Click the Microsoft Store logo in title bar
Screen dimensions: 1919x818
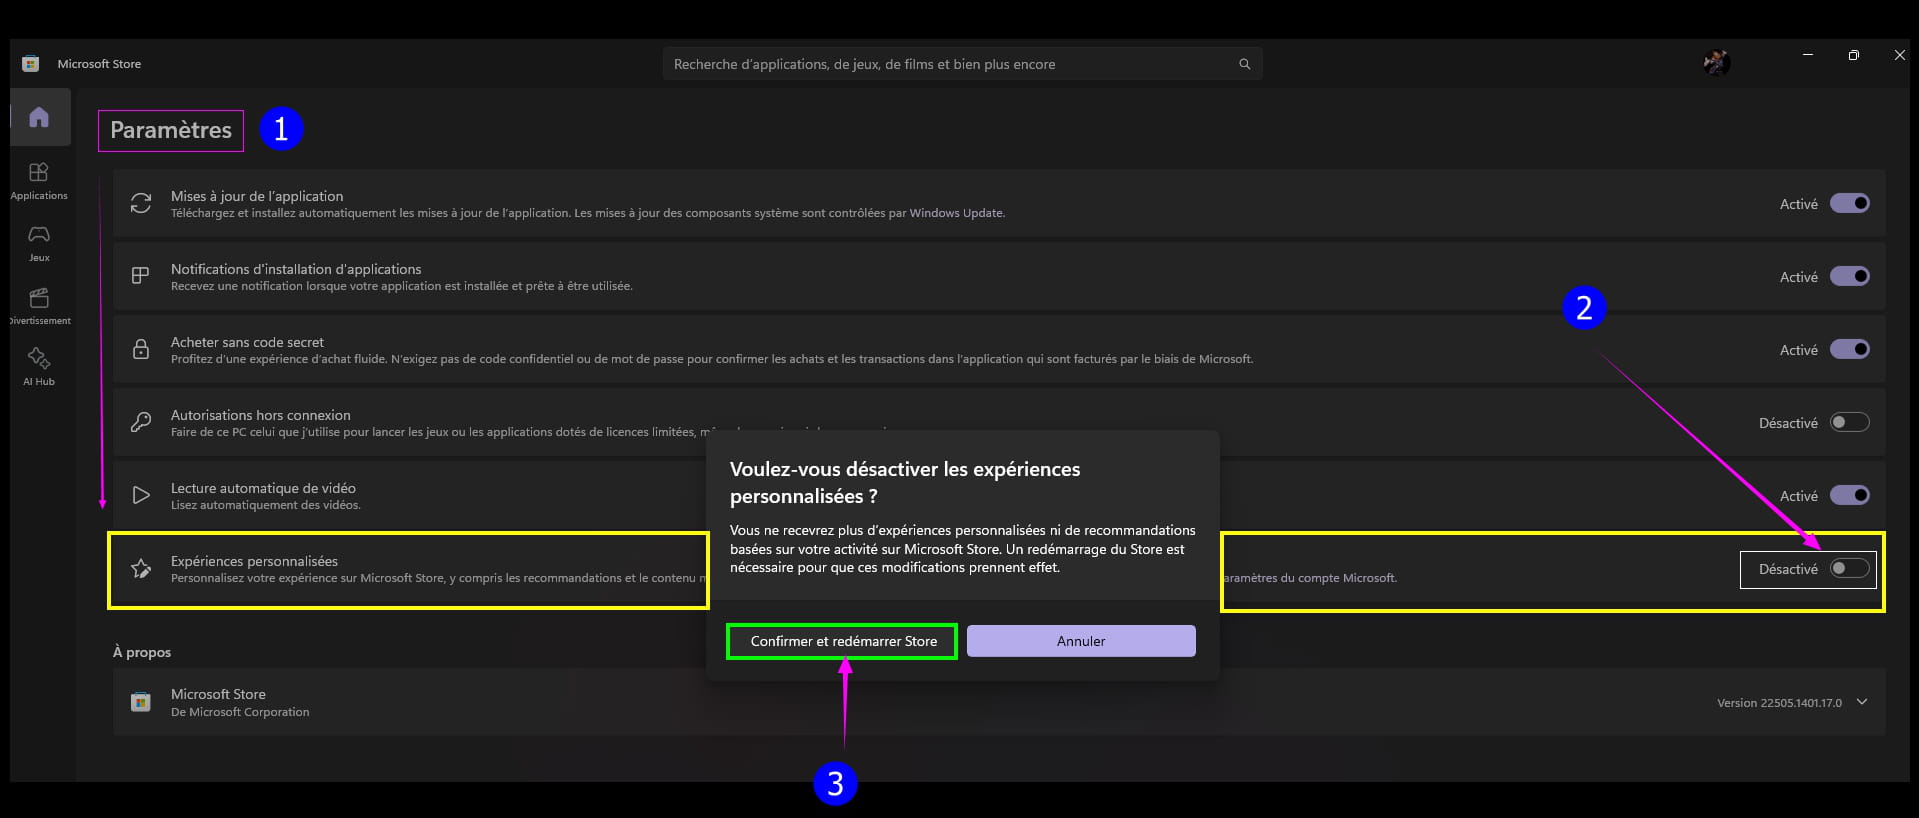pos(31,64)
